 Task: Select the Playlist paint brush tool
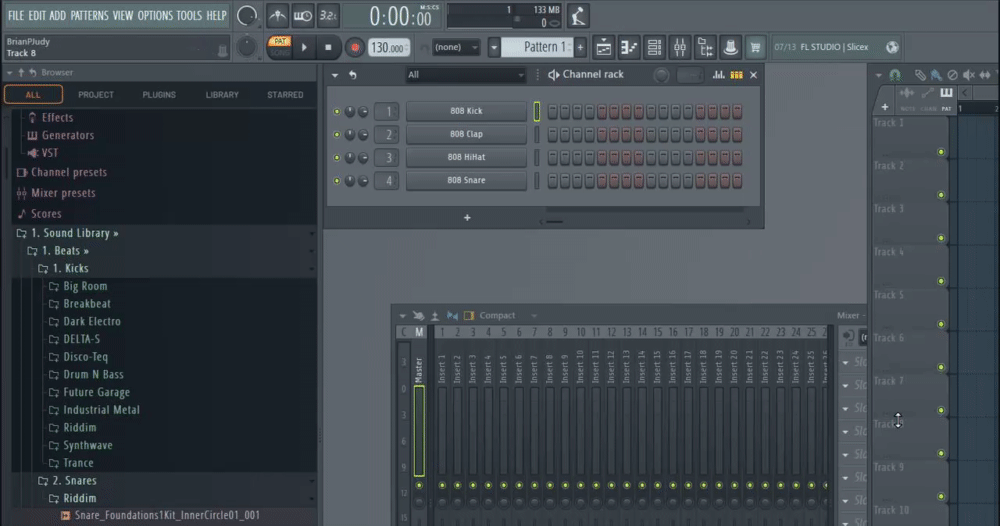click(936, 75)
